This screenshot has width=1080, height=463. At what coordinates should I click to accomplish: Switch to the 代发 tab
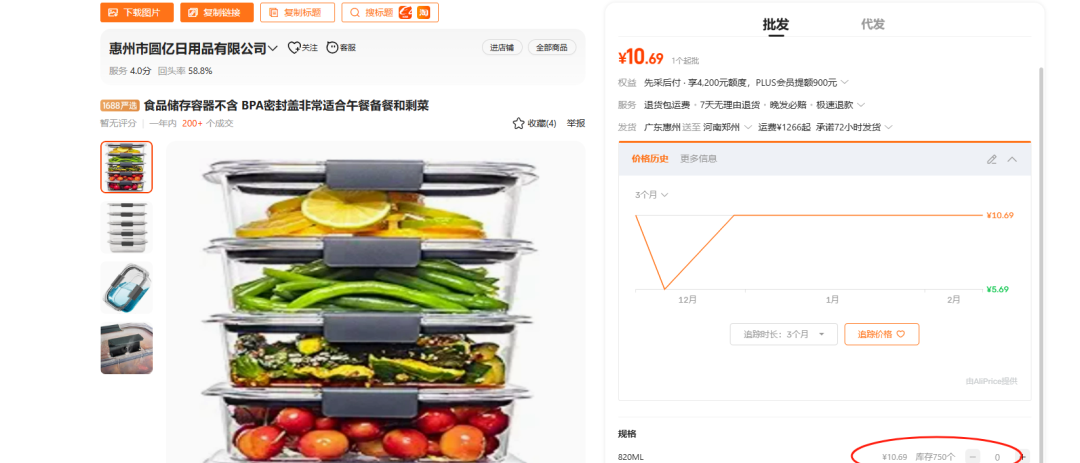tap(872, 24)
